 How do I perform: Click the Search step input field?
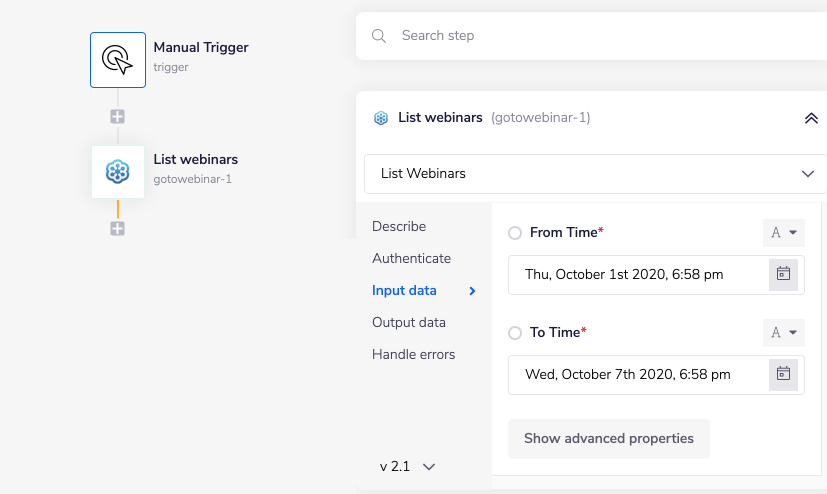(x=600, y=36)
